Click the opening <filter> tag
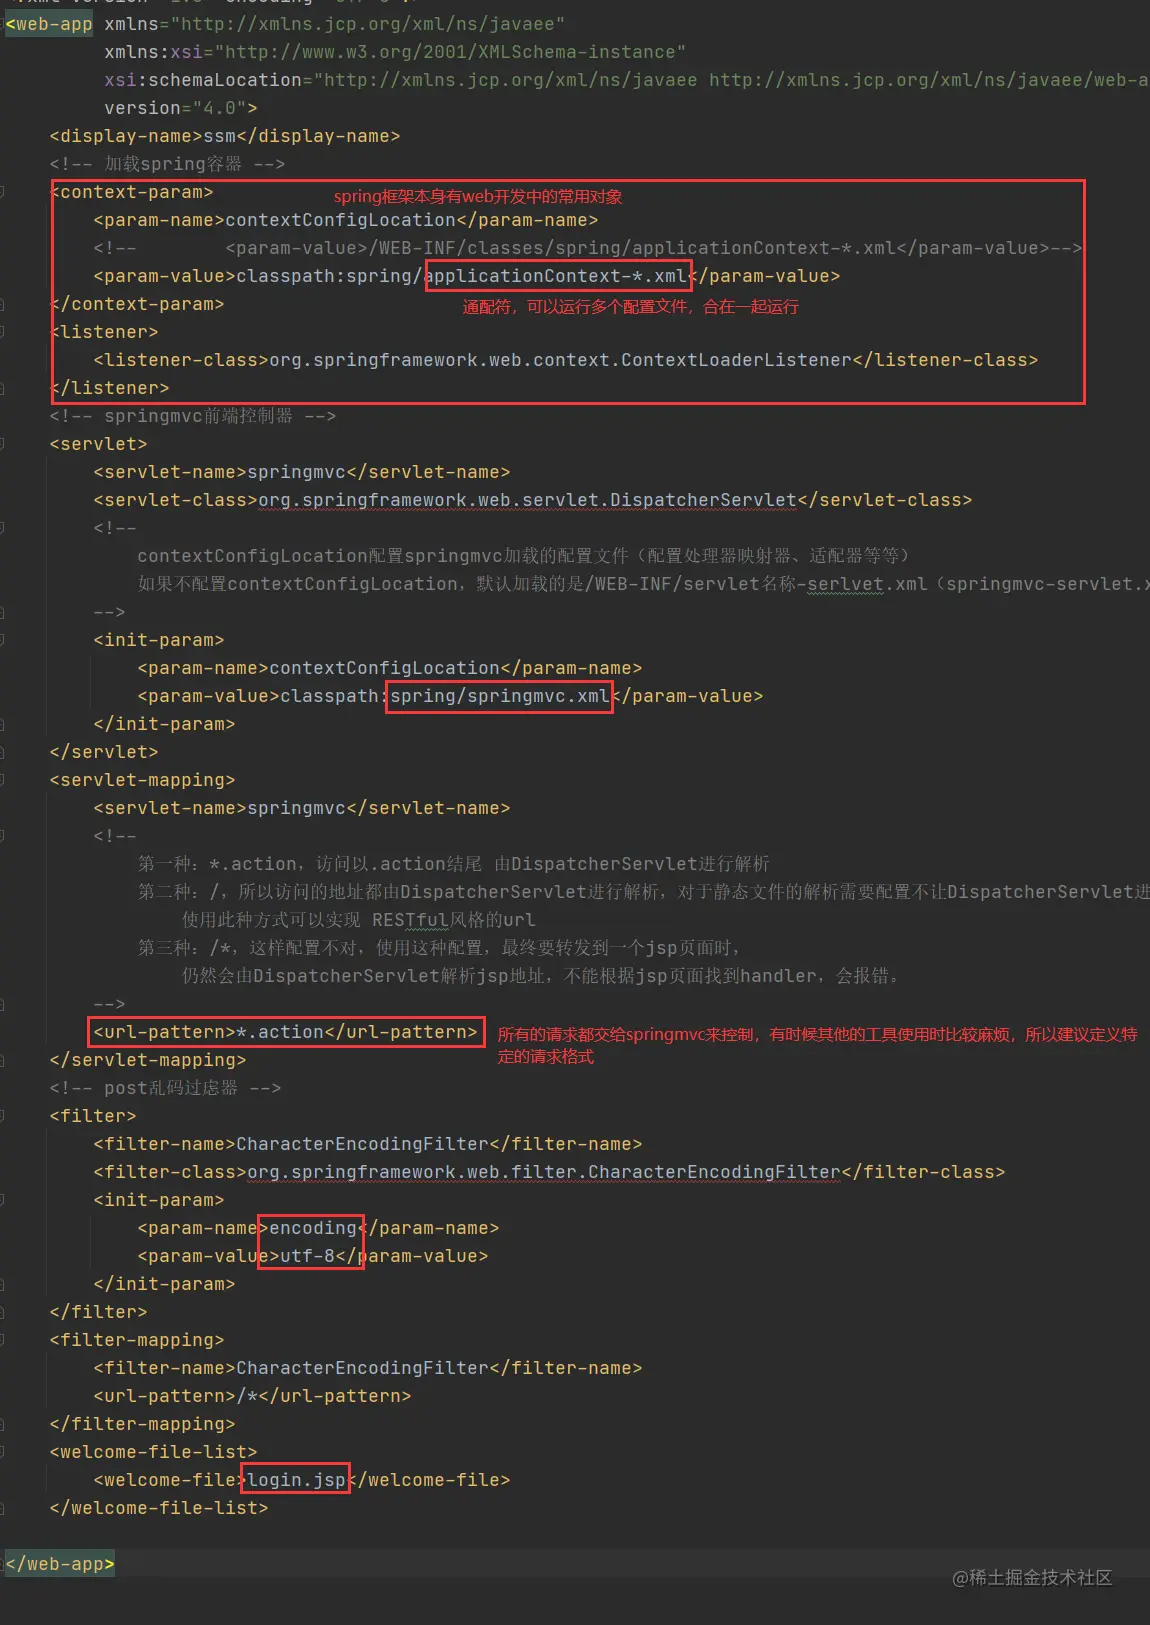Screen dimensions: 1150x1625 (93, 1116)
